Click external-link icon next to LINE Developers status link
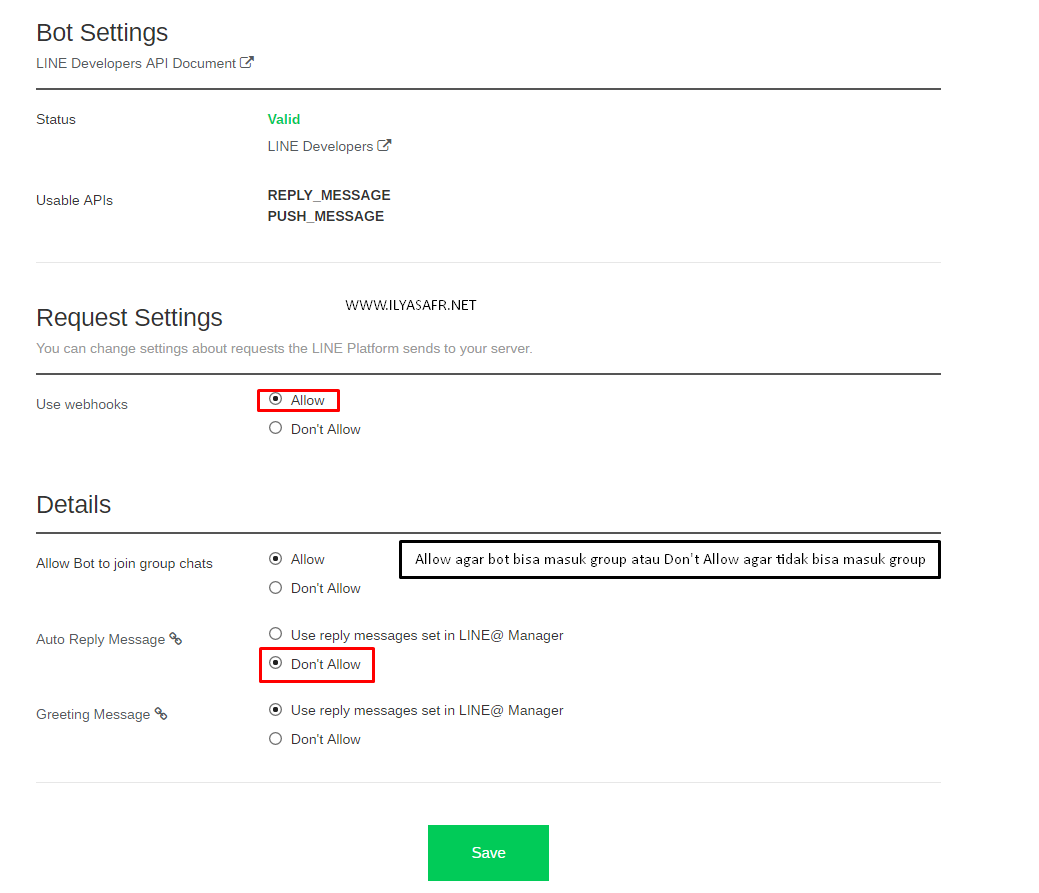 pyautogui.click(x=384, y=146)
